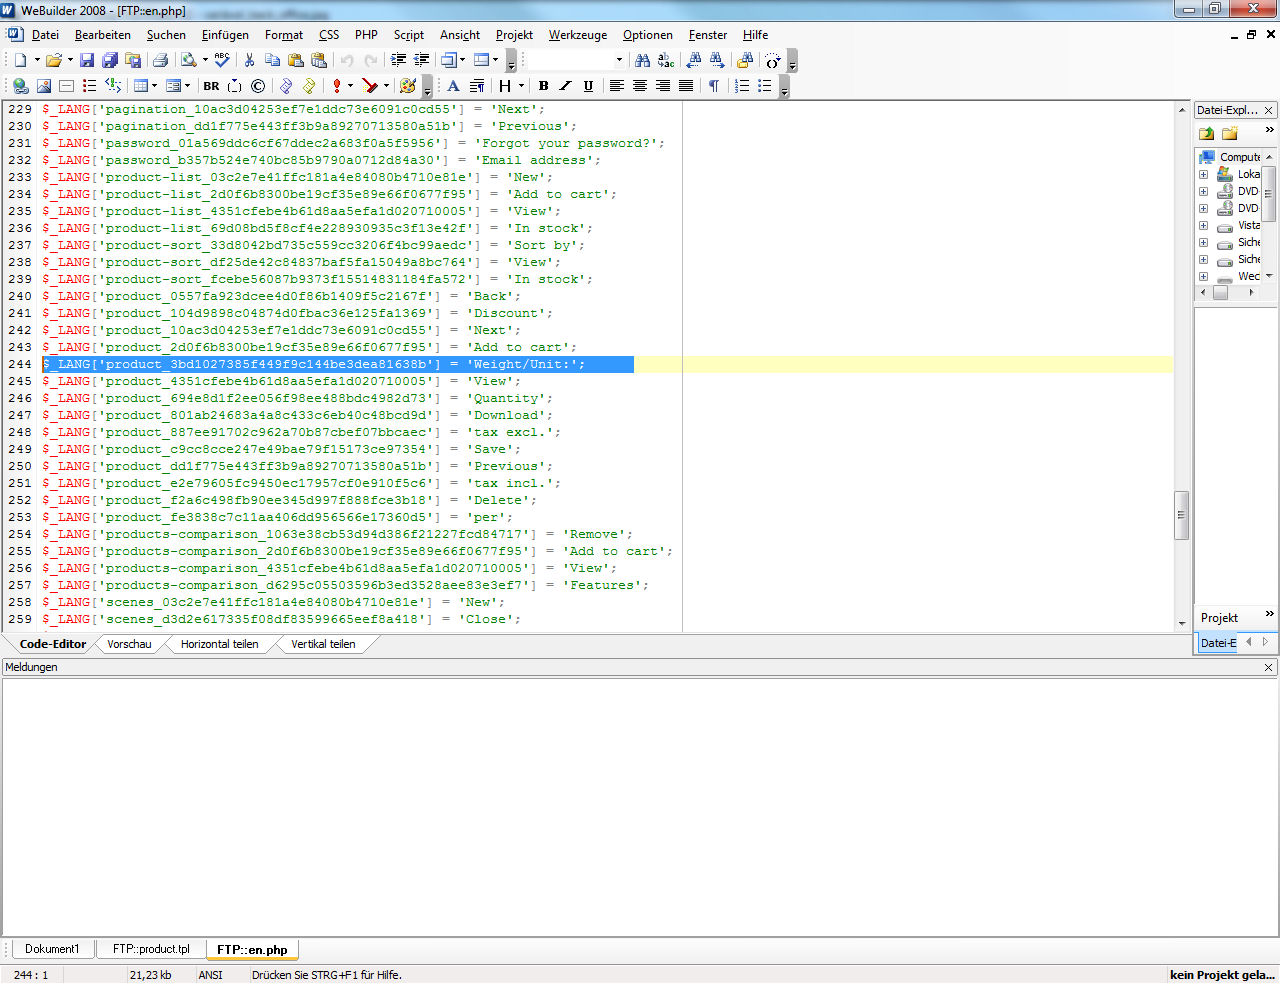The width and height of the screenshot is (1280, 984).
Task: Open the dropdown arrow next to New
Action: [x=37, y=60]
